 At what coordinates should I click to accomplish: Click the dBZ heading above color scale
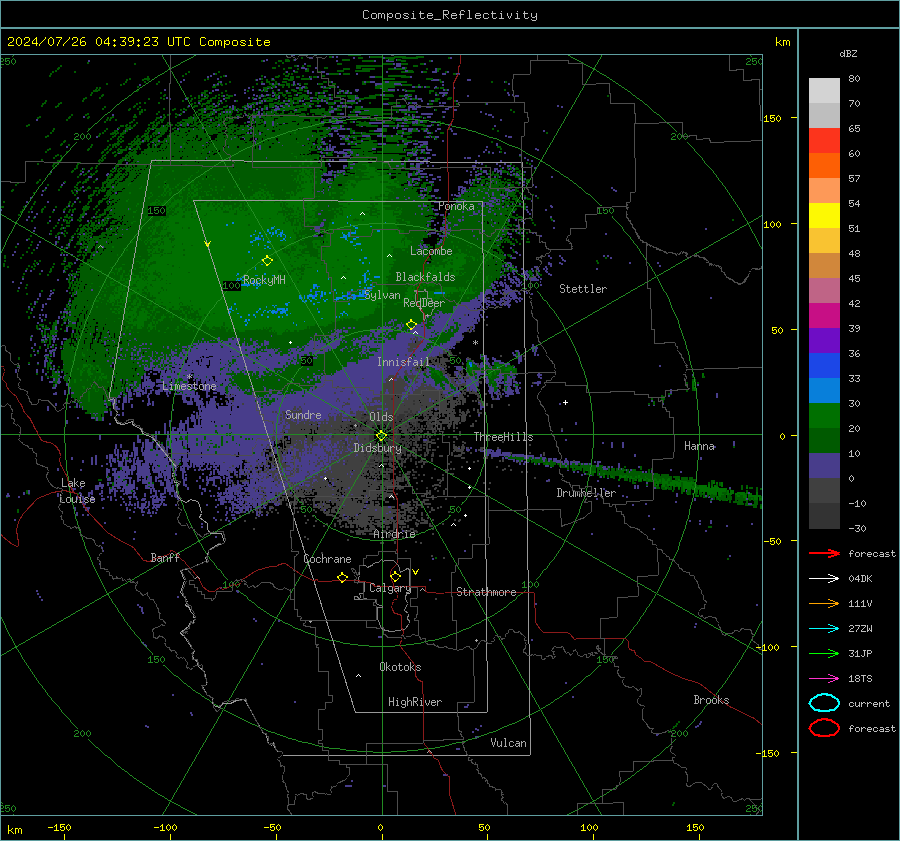pyautogui.click(x=848, y=53)
